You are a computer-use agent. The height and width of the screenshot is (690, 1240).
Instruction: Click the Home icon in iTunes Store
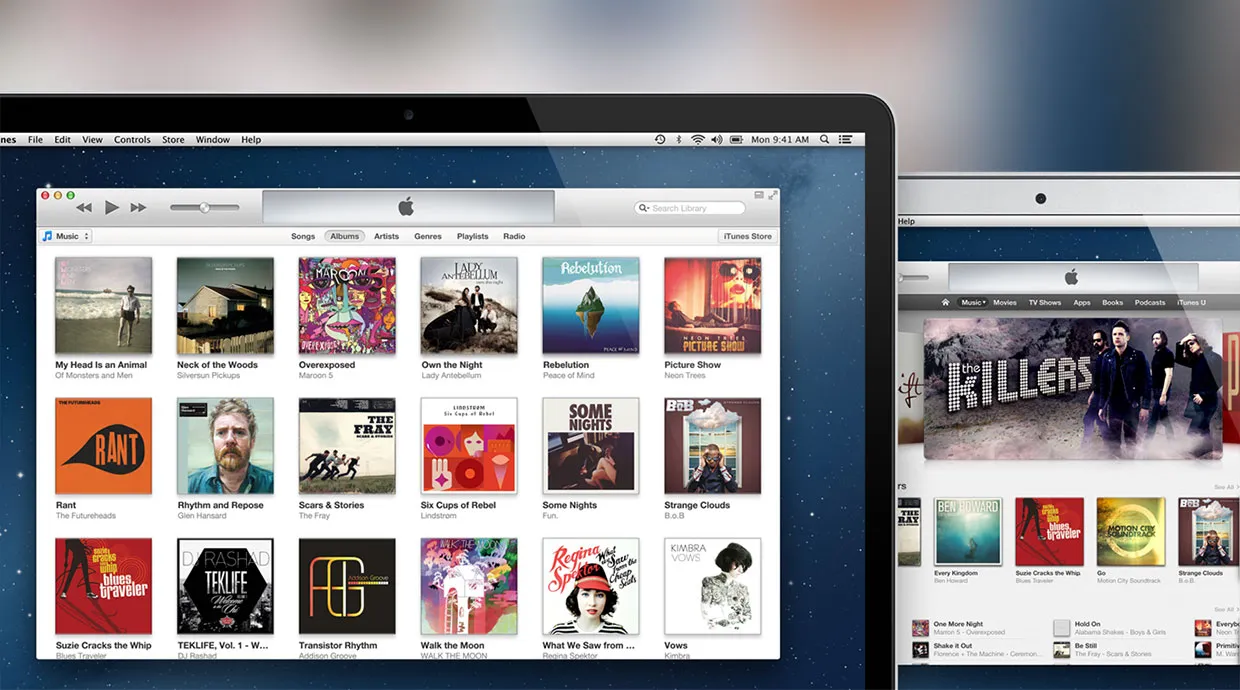(x=945, y=302)
